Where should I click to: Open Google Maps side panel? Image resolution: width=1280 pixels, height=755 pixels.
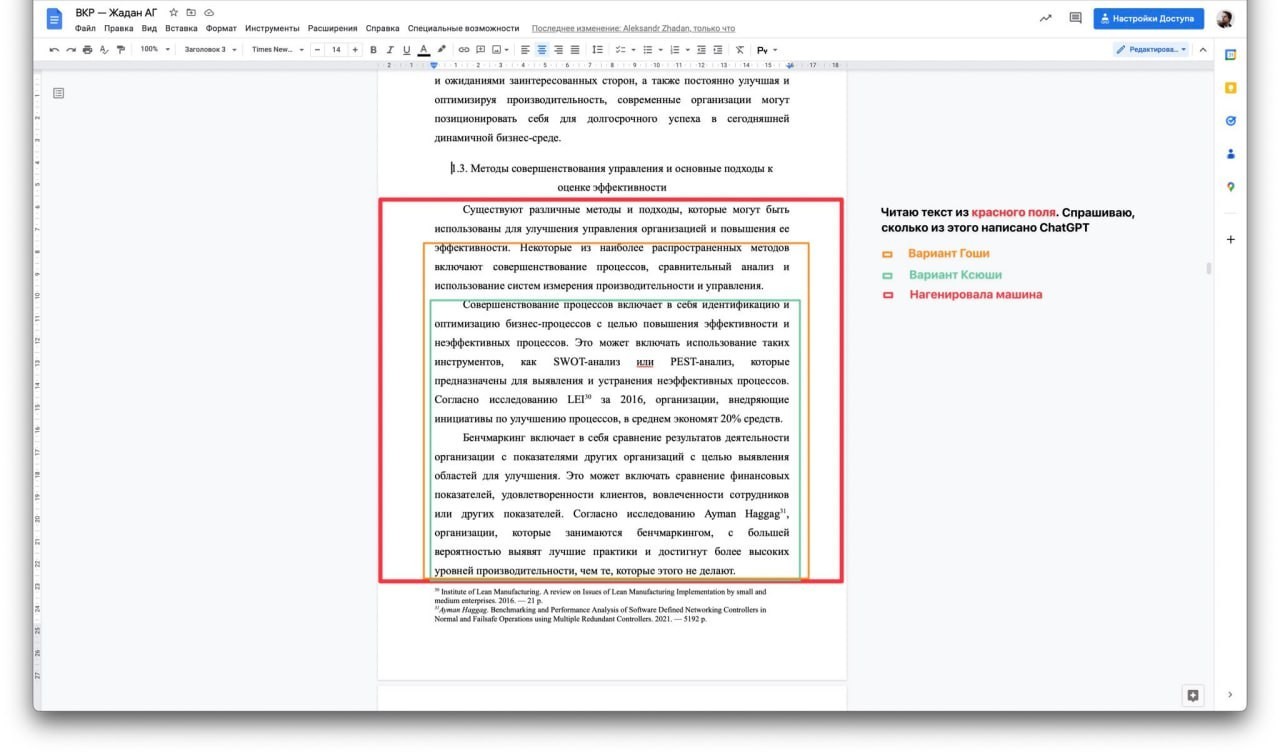coord(1231,187)
